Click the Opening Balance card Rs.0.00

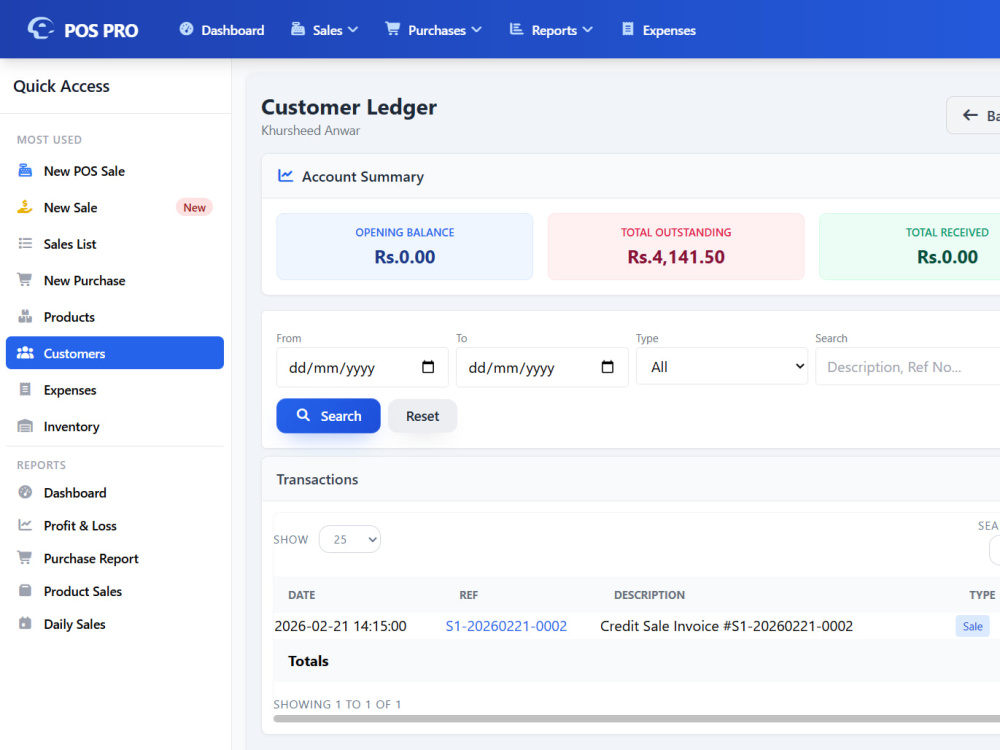click(x=404, y=246)
